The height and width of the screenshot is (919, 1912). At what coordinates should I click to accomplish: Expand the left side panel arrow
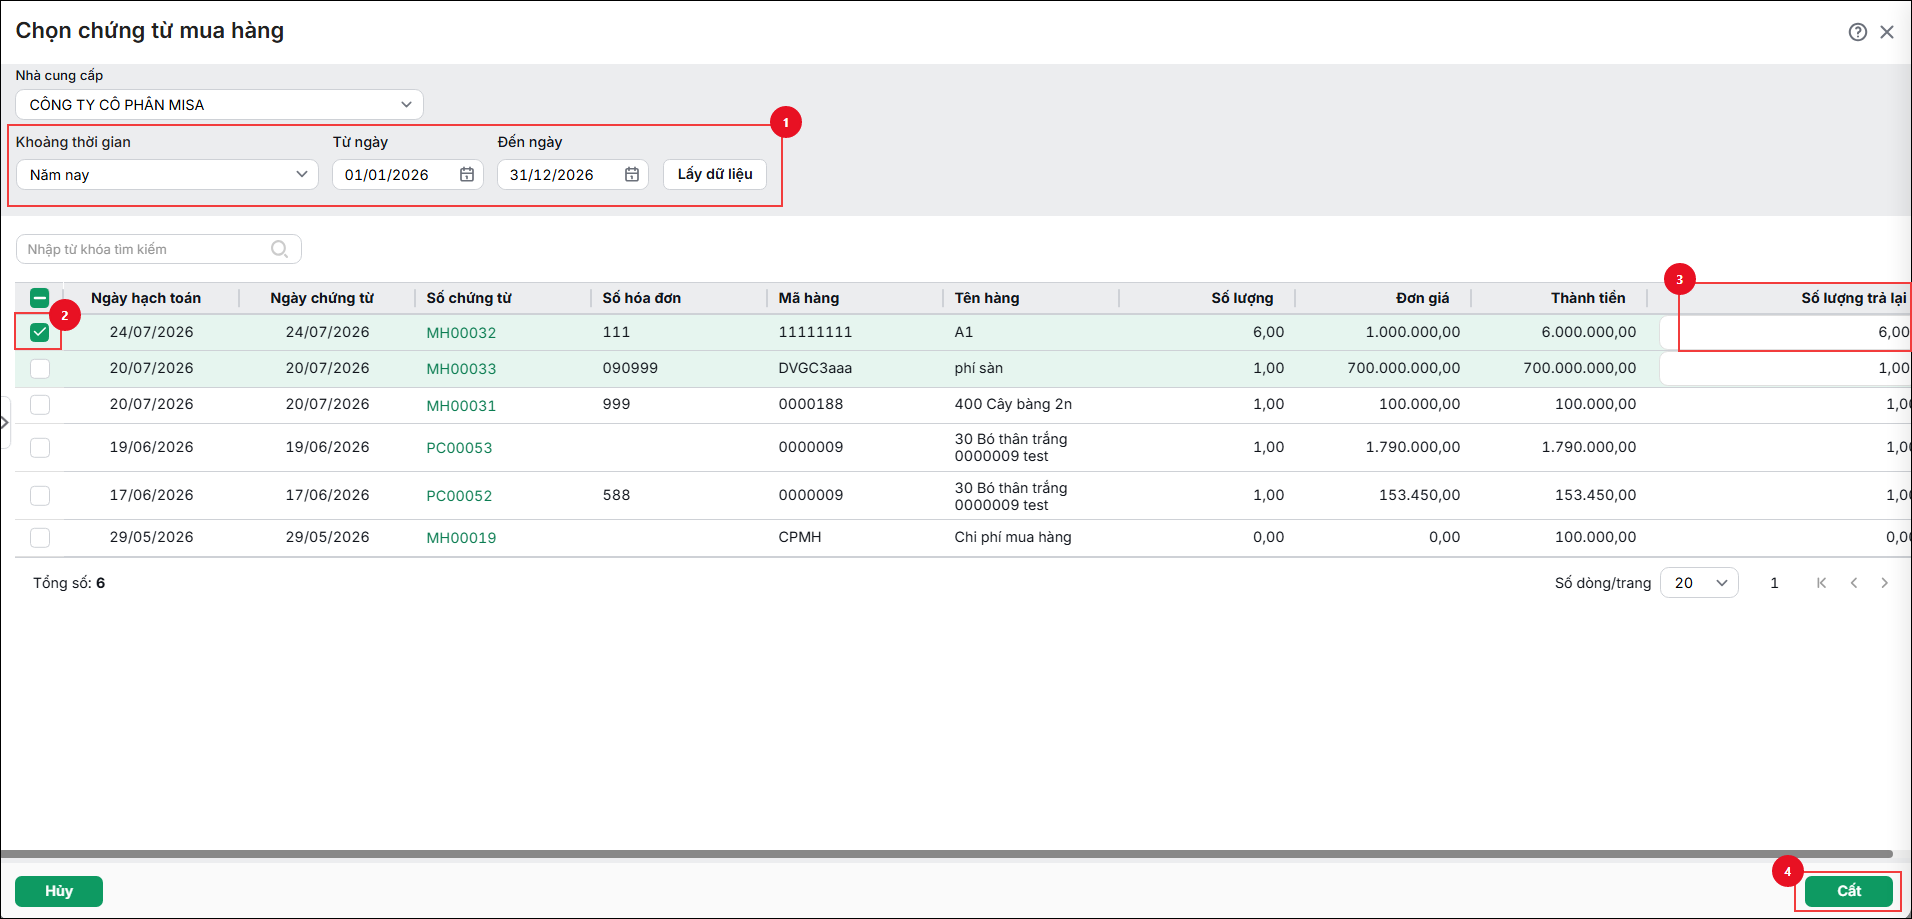[5, 422]
